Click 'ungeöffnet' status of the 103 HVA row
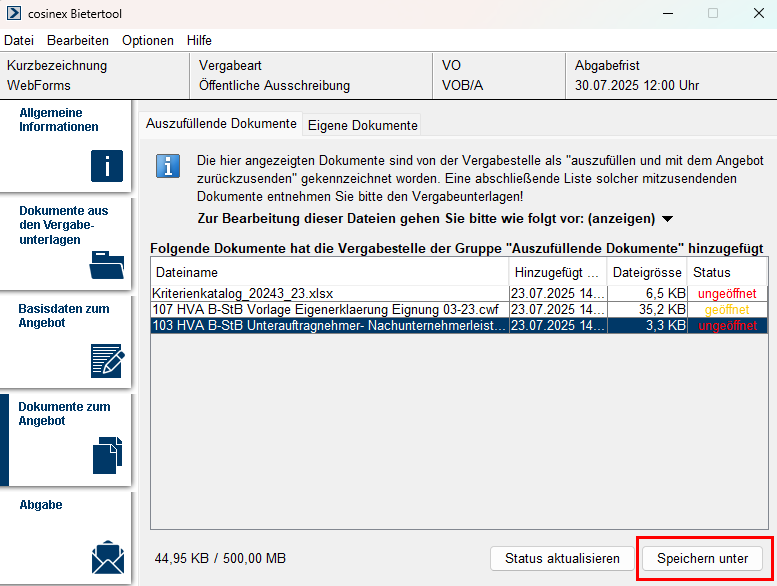The height and width of the screenshot is (586, 777). pos(727,325)
